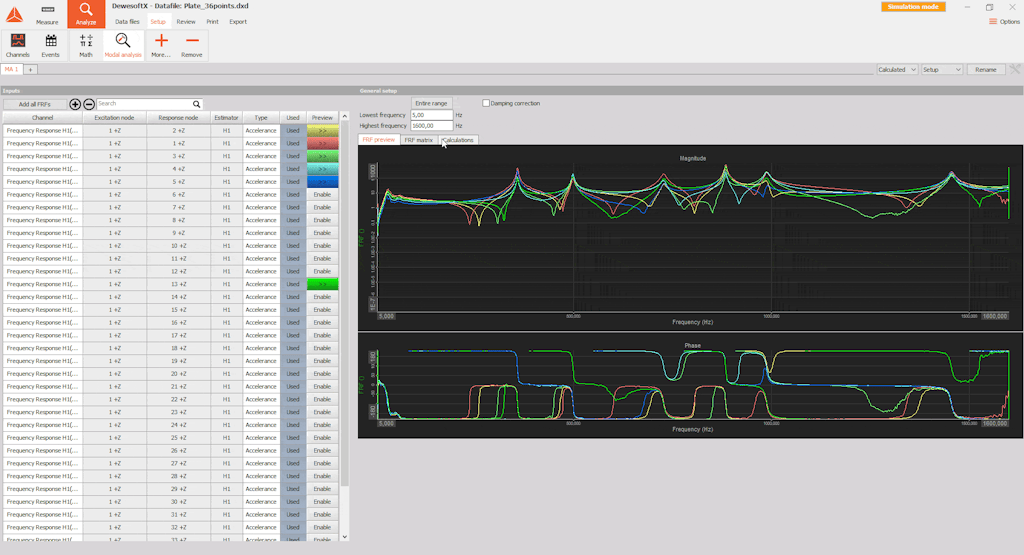Click green preview swatch for node 13 +Z
This screenshot has width=1024, height=555.
point(323,284)
